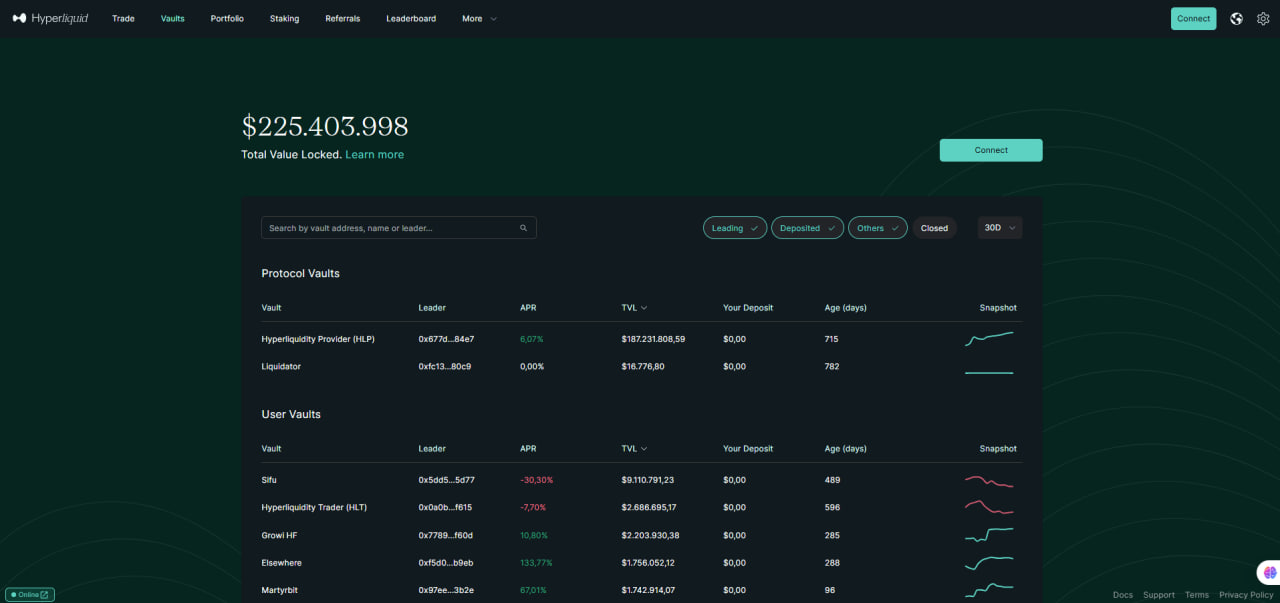Open the pink brain assistant icon
Screen dimensions: 1280x603
(1269, 573)
